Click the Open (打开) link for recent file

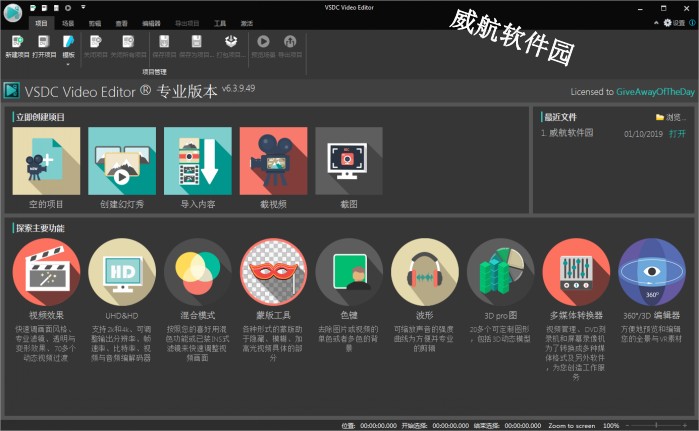point(677,132)
